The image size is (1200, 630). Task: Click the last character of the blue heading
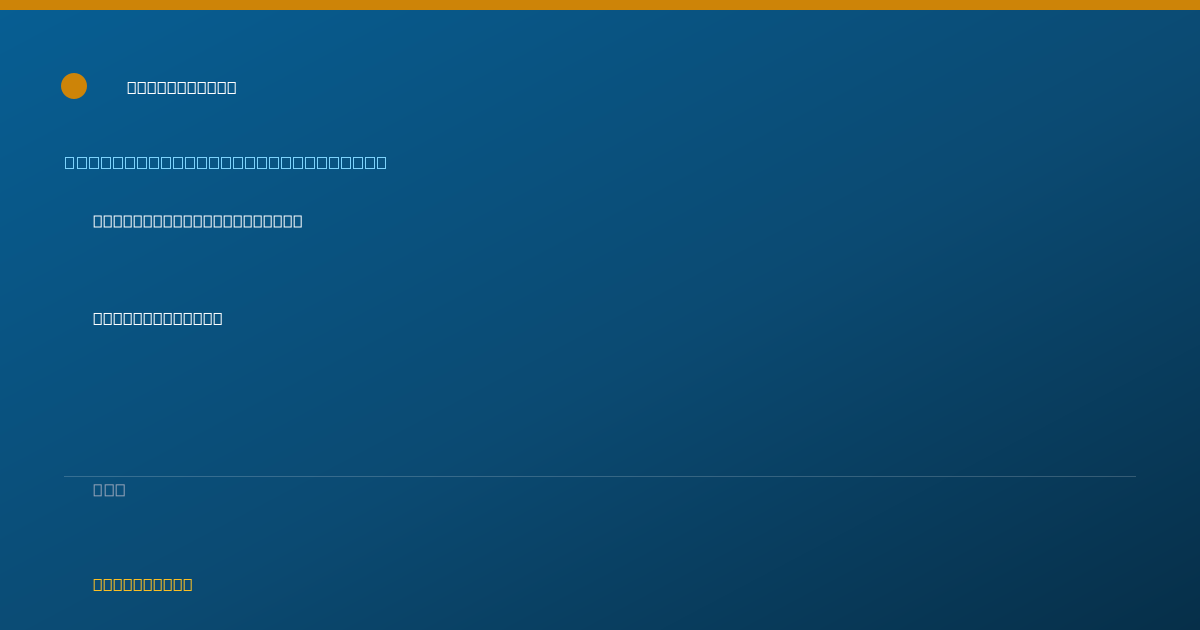pos(382,162)
